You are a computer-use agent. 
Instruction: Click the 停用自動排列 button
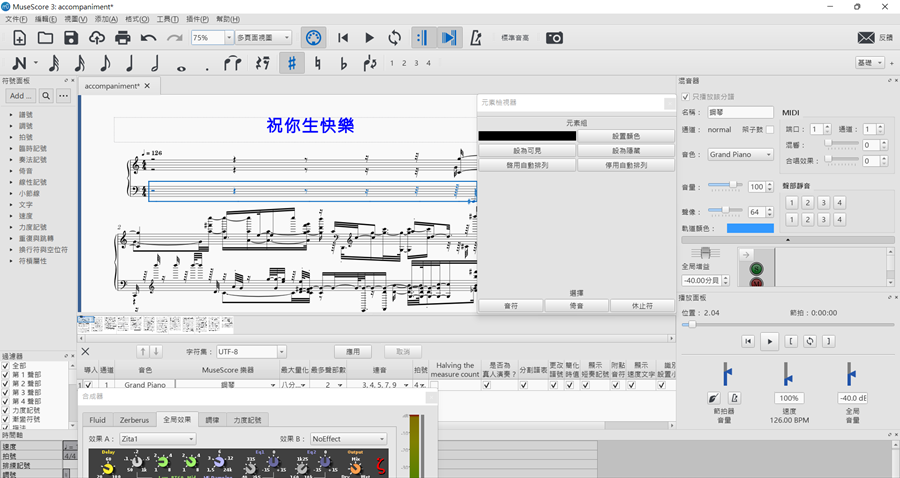point(626,165)
